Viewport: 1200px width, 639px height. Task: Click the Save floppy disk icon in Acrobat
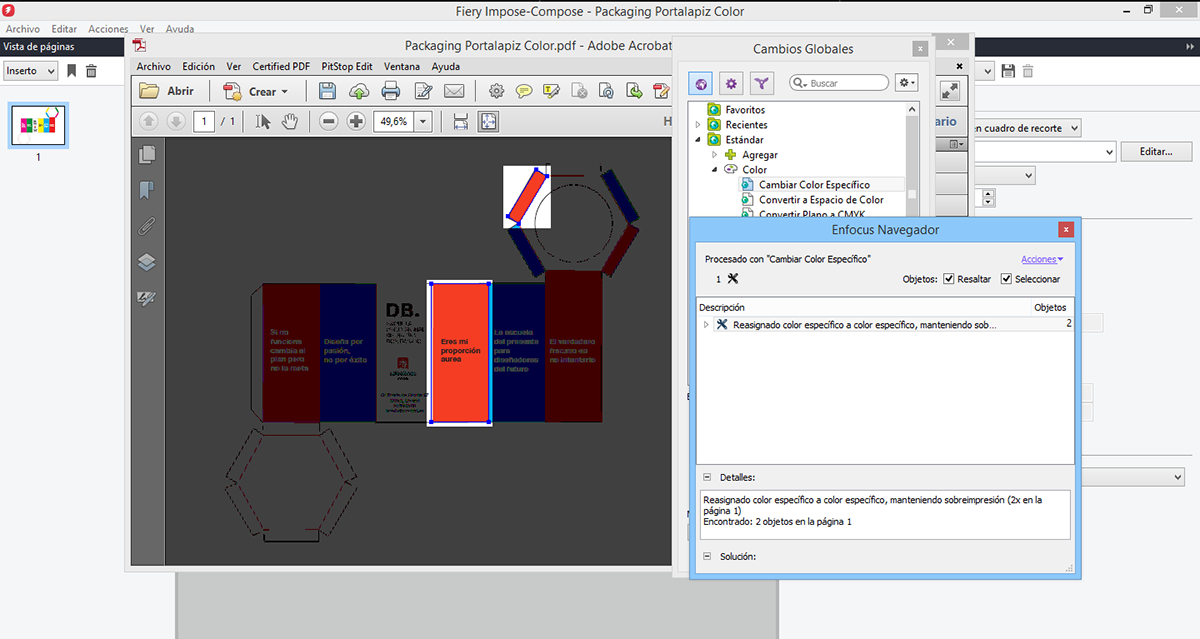tap(327, 91)
